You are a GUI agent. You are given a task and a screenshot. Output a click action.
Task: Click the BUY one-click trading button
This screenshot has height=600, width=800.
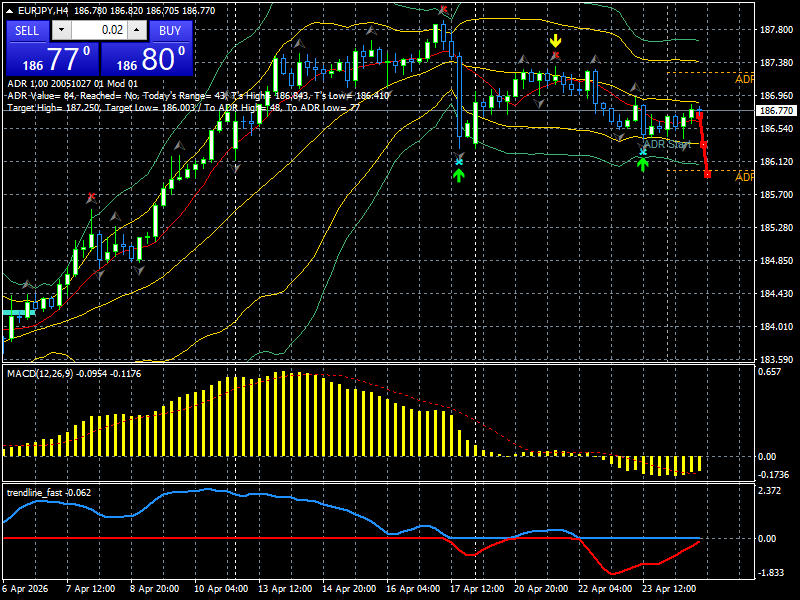(x=170, y=31)
